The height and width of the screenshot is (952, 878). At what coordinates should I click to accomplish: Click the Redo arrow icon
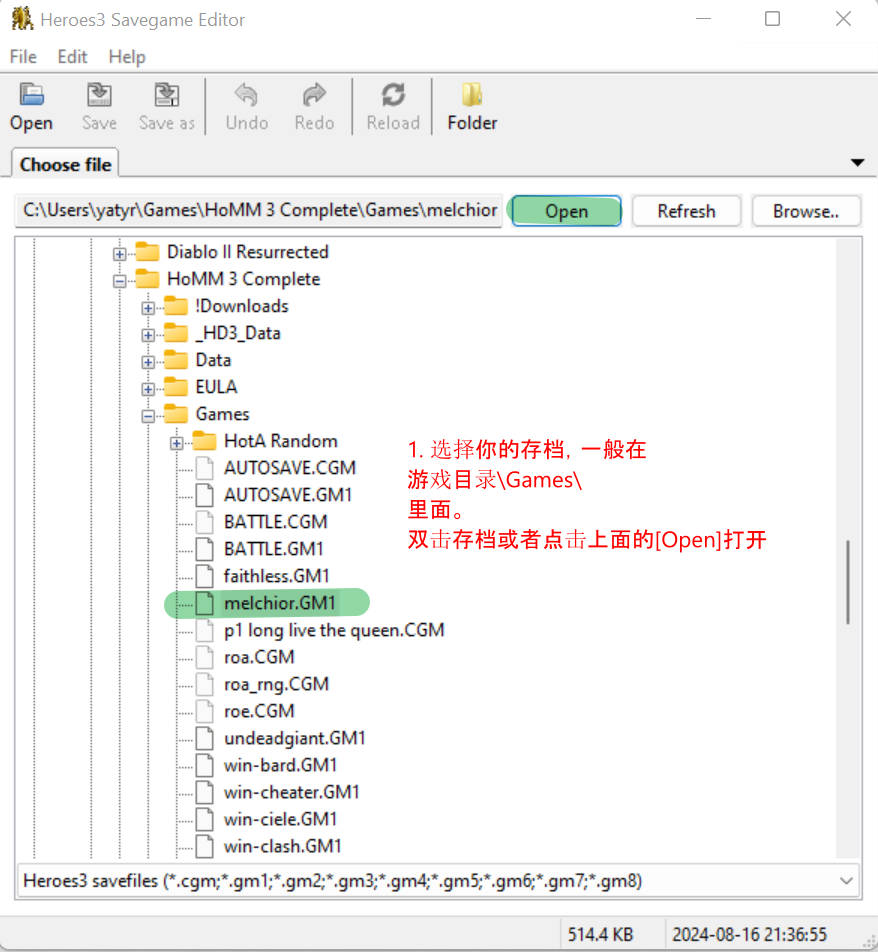pos(314,95)
